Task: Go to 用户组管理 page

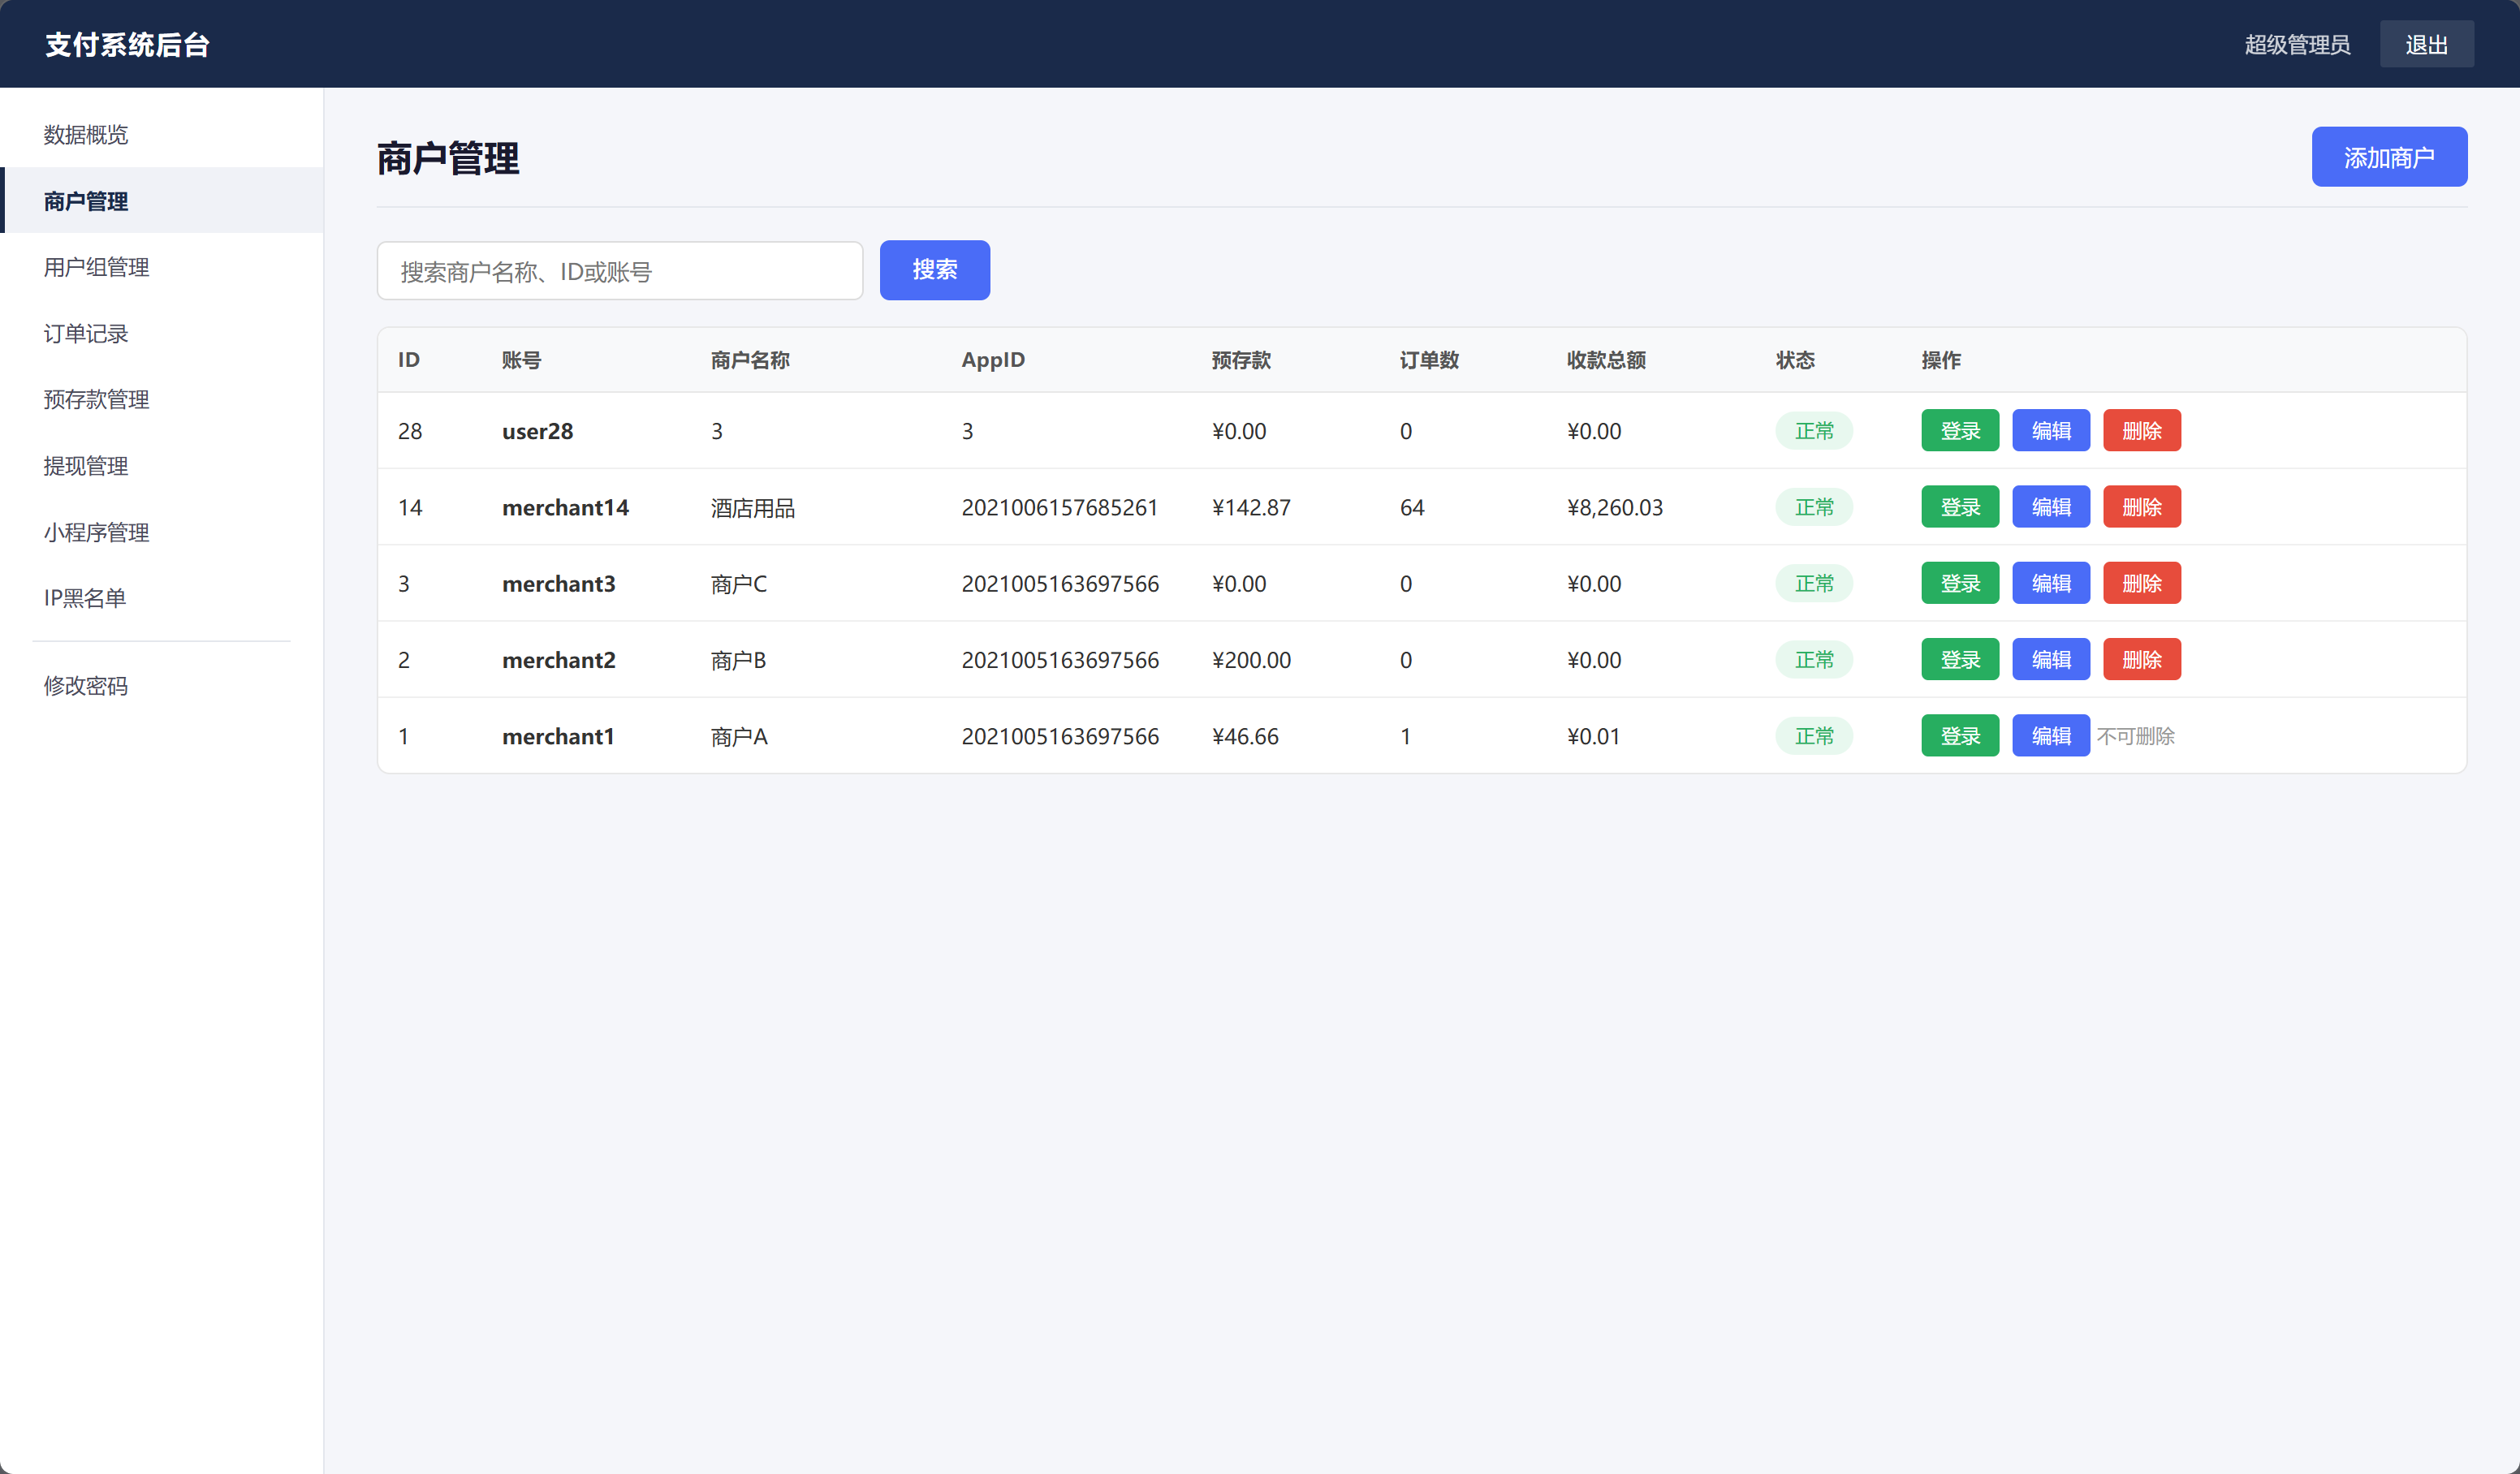Action: [x=161, y=267]
